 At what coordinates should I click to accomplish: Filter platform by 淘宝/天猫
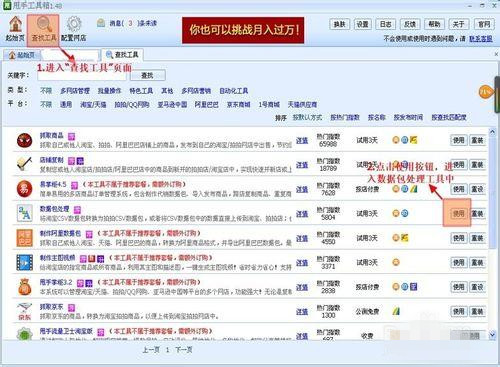tap(93, 104)
